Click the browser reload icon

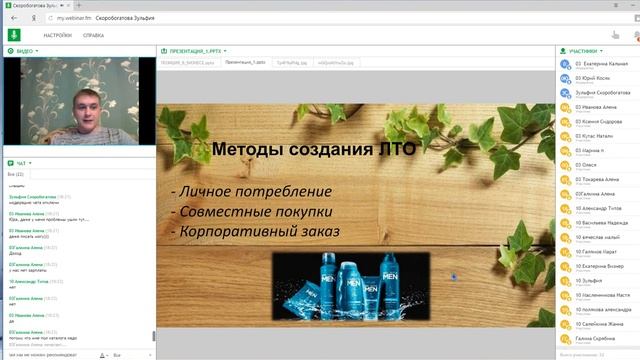pos(51,18)
